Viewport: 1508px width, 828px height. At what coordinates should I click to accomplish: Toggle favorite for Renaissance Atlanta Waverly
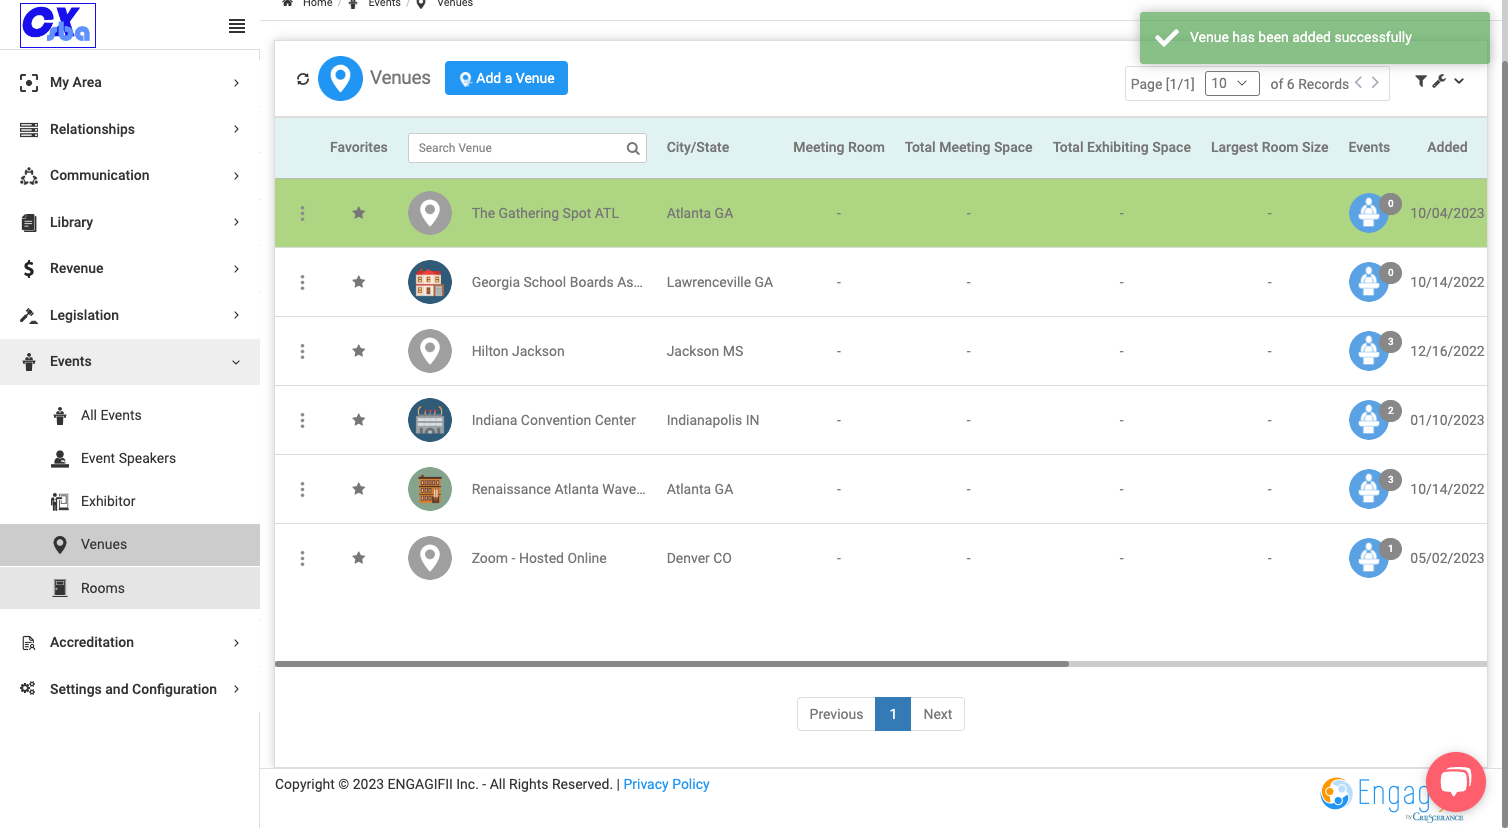click(x=358, y=488)
